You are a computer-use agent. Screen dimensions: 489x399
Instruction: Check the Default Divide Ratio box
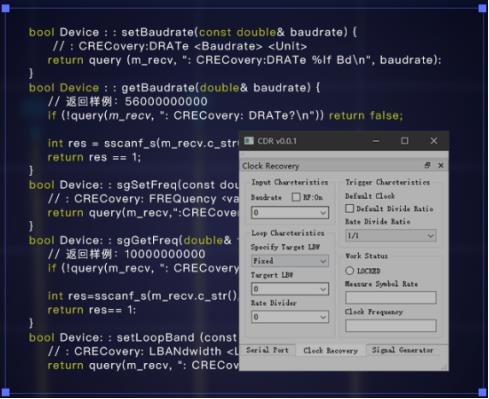[x=349, y=209]
